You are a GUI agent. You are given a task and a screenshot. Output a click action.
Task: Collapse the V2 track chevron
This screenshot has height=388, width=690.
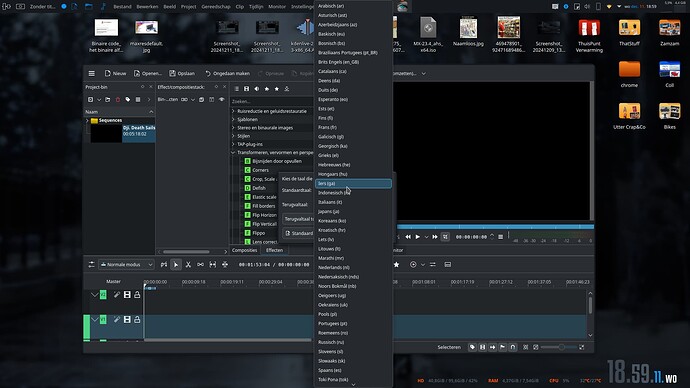(94, 295)
